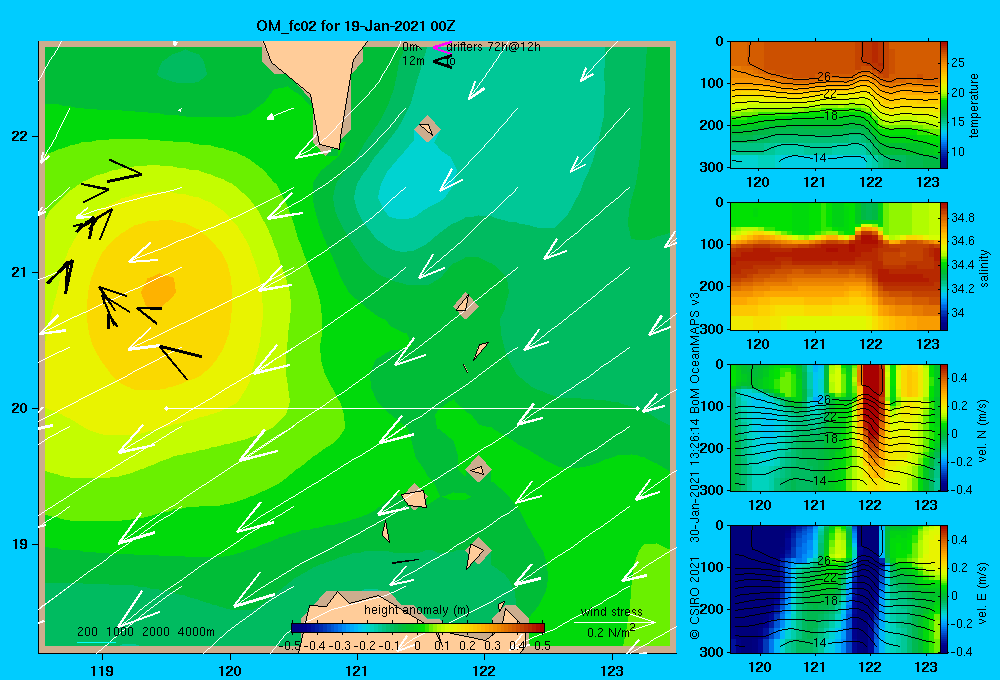Viewport: 1000px width, 680px height.
Task: Click longitude label '123' below main map
Action: coord(612,670)
